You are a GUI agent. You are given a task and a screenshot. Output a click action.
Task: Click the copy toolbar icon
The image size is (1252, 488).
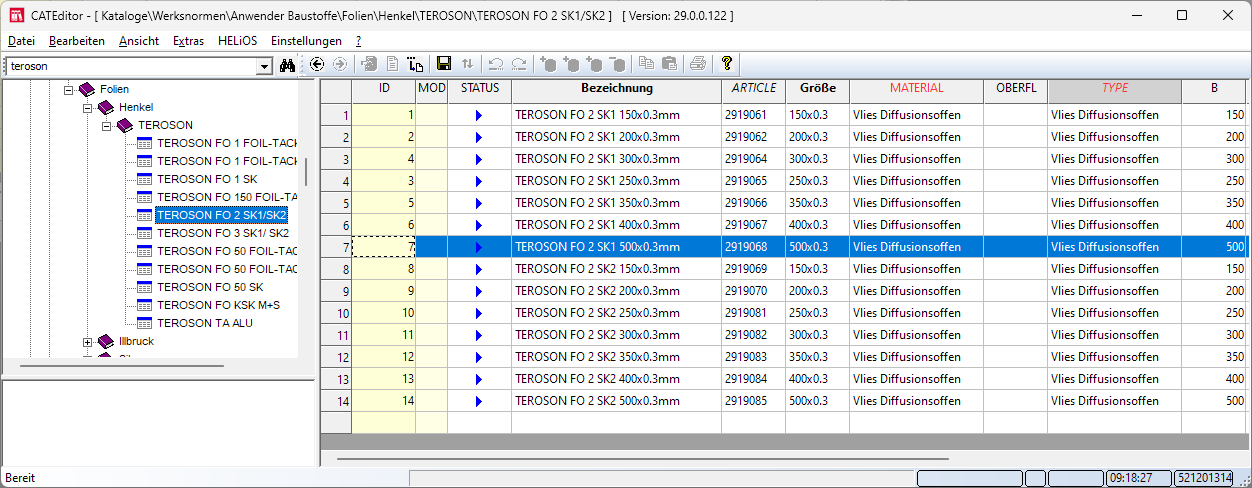coord(647,64)
